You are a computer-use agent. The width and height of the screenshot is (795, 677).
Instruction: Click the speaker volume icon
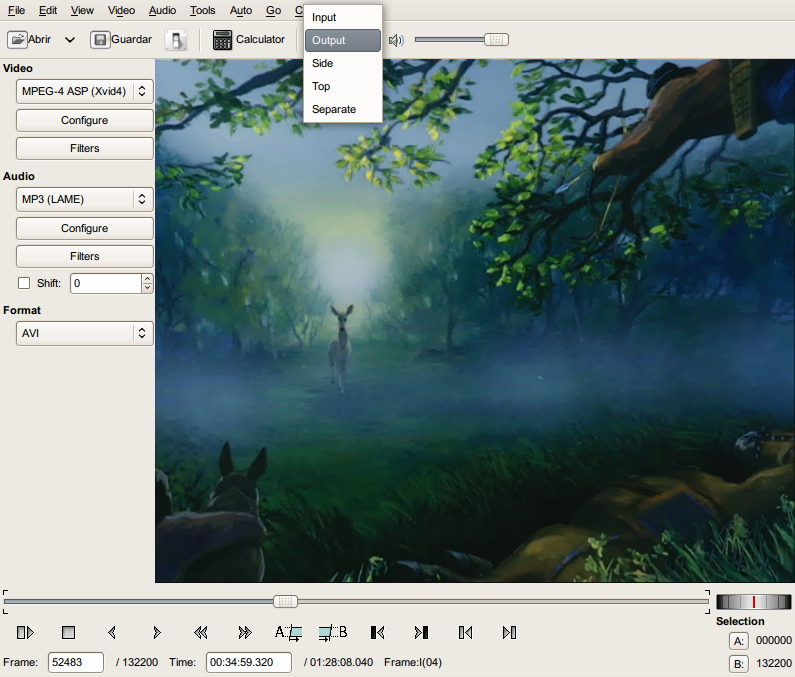[x=396, y=40]
